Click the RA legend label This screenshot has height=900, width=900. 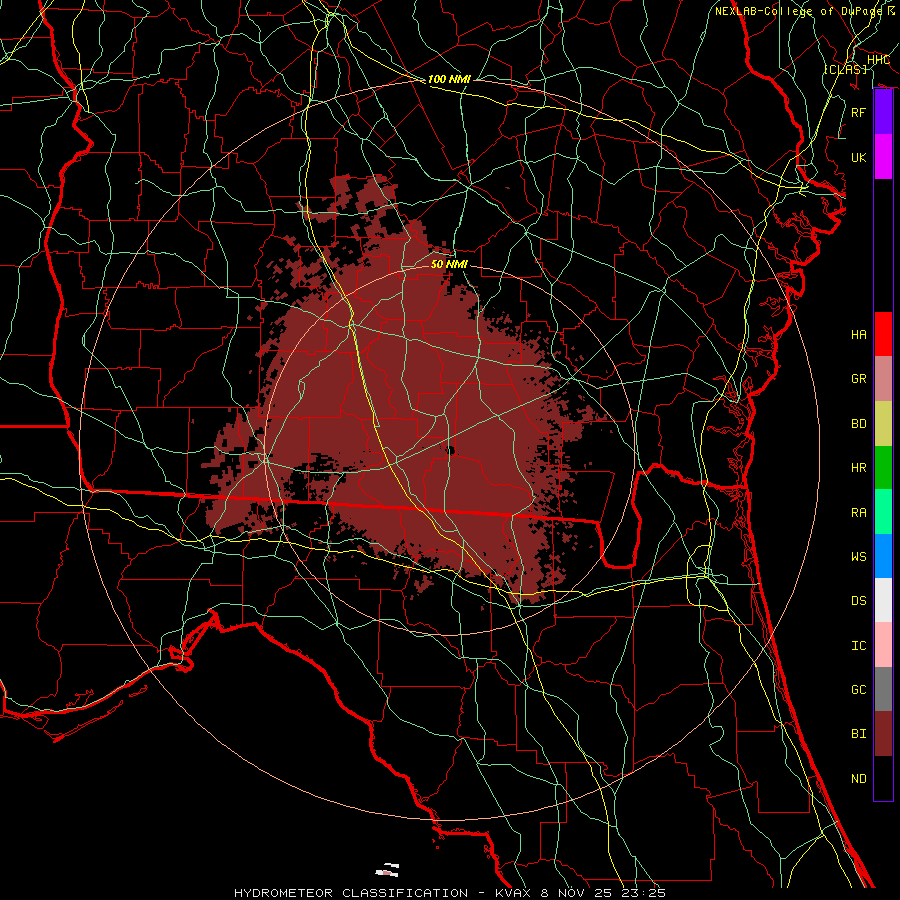coord(859,513)
